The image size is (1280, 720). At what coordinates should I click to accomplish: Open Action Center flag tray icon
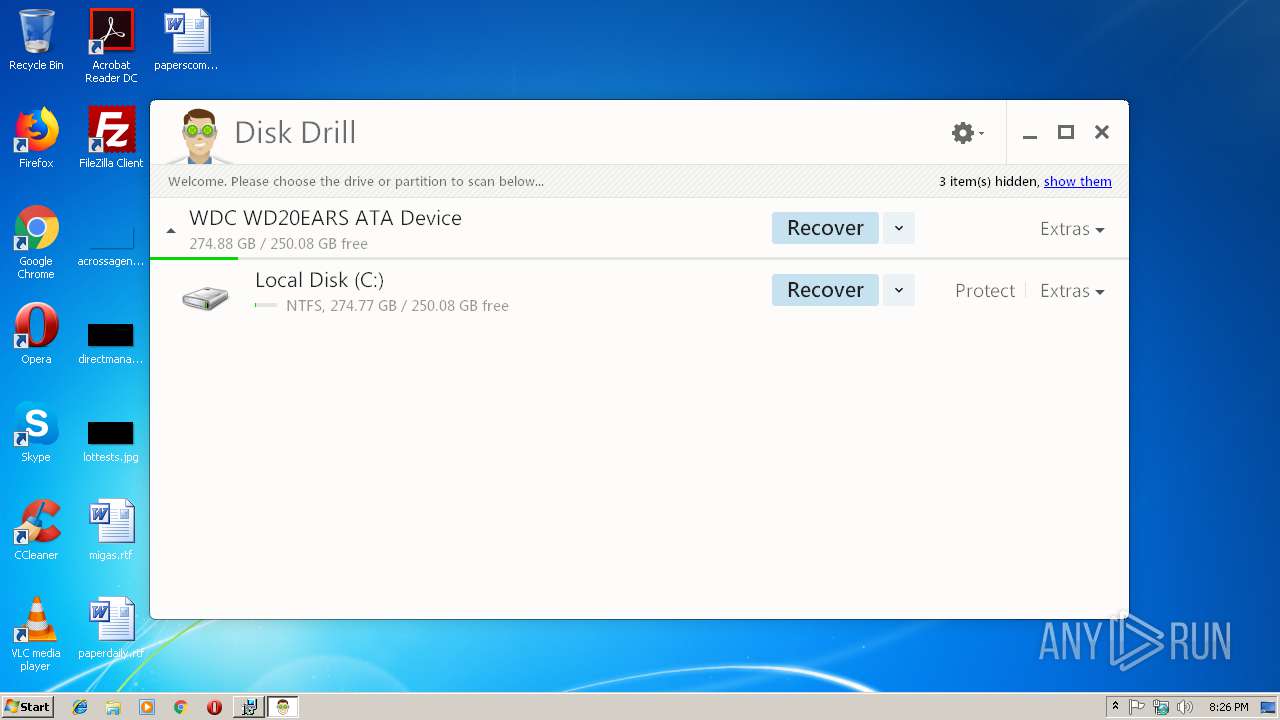click(1137, 707)
